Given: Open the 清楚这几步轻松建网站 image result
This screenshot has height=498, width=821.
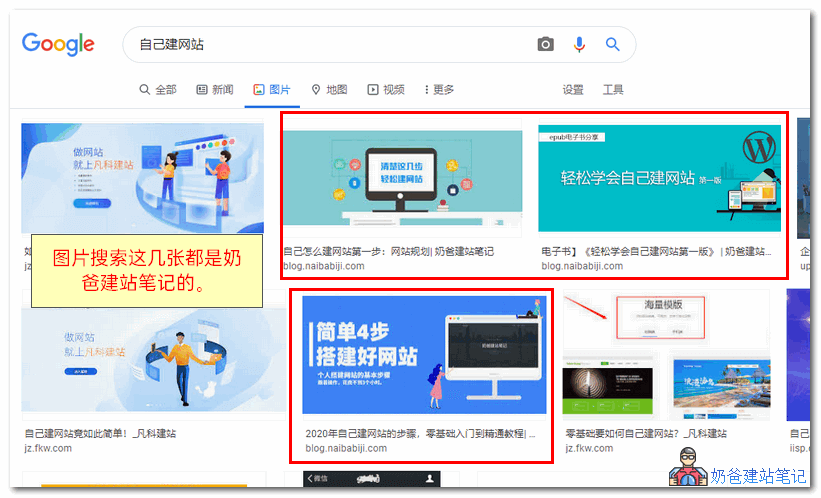Looking at the screenshot, I should 402,179.
